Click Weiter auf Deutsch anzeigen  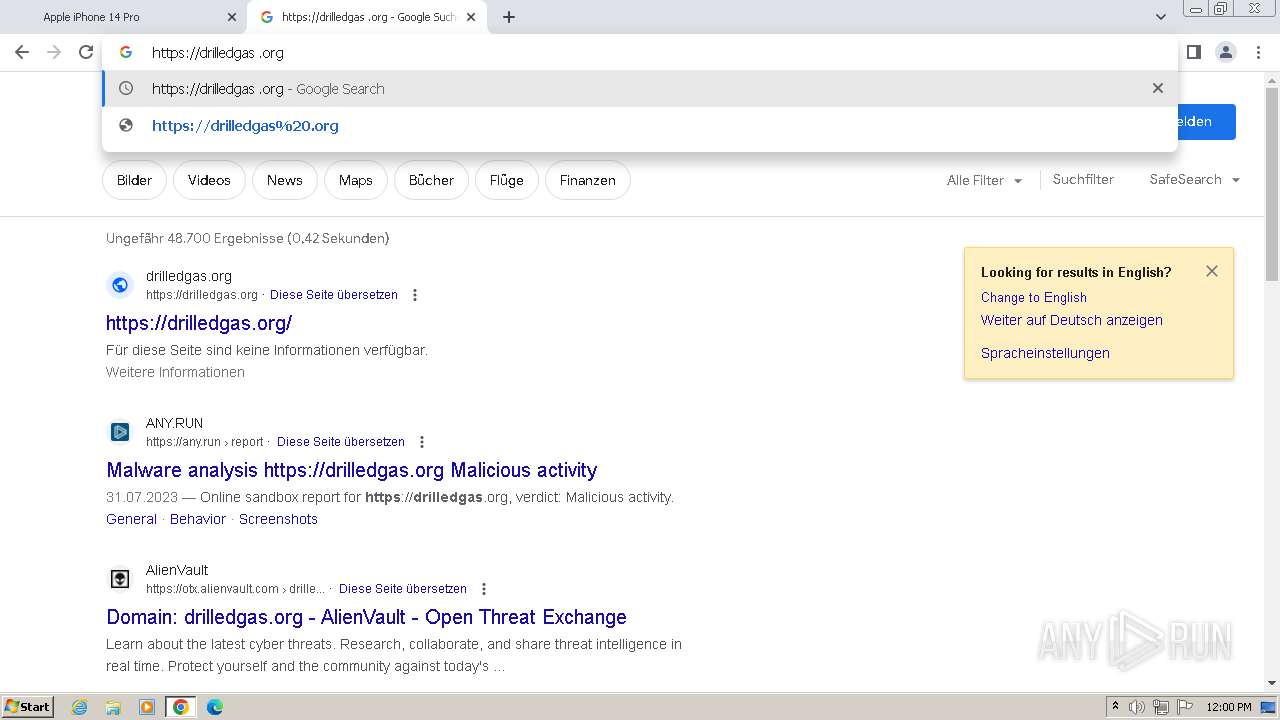1071,320
